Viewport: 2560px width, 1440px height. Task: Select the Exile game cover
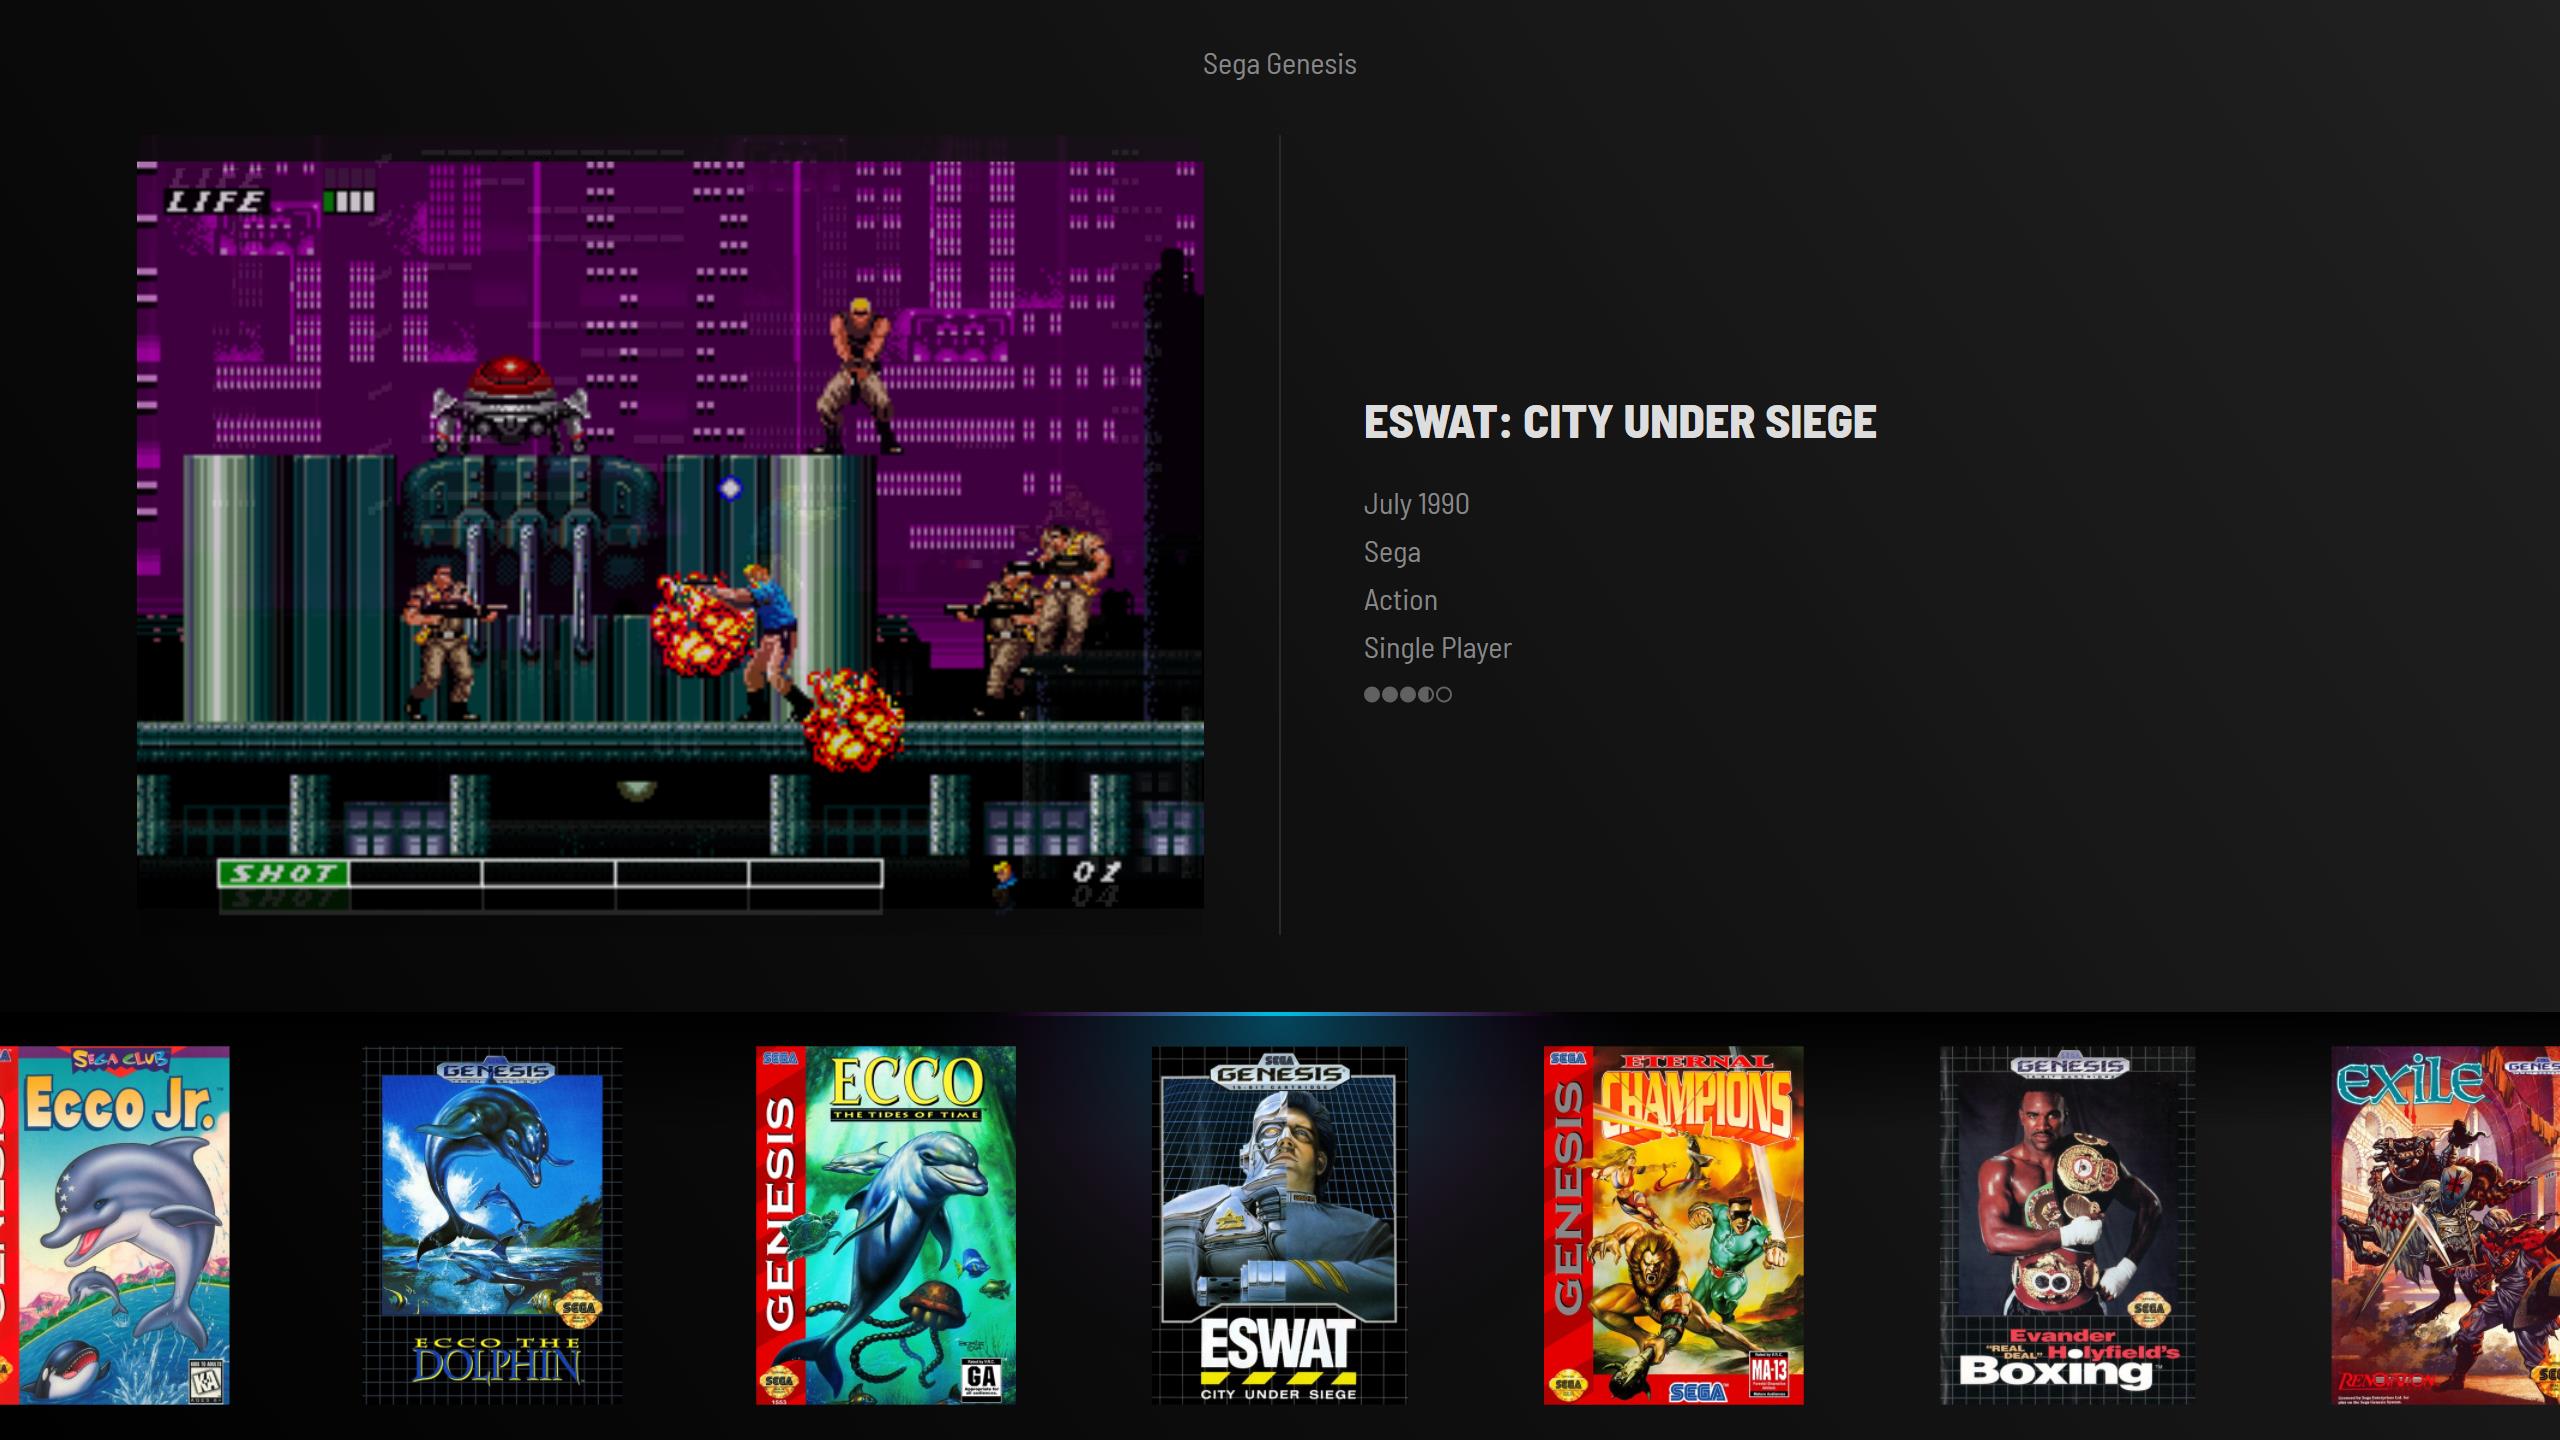click(2445, 1225)
